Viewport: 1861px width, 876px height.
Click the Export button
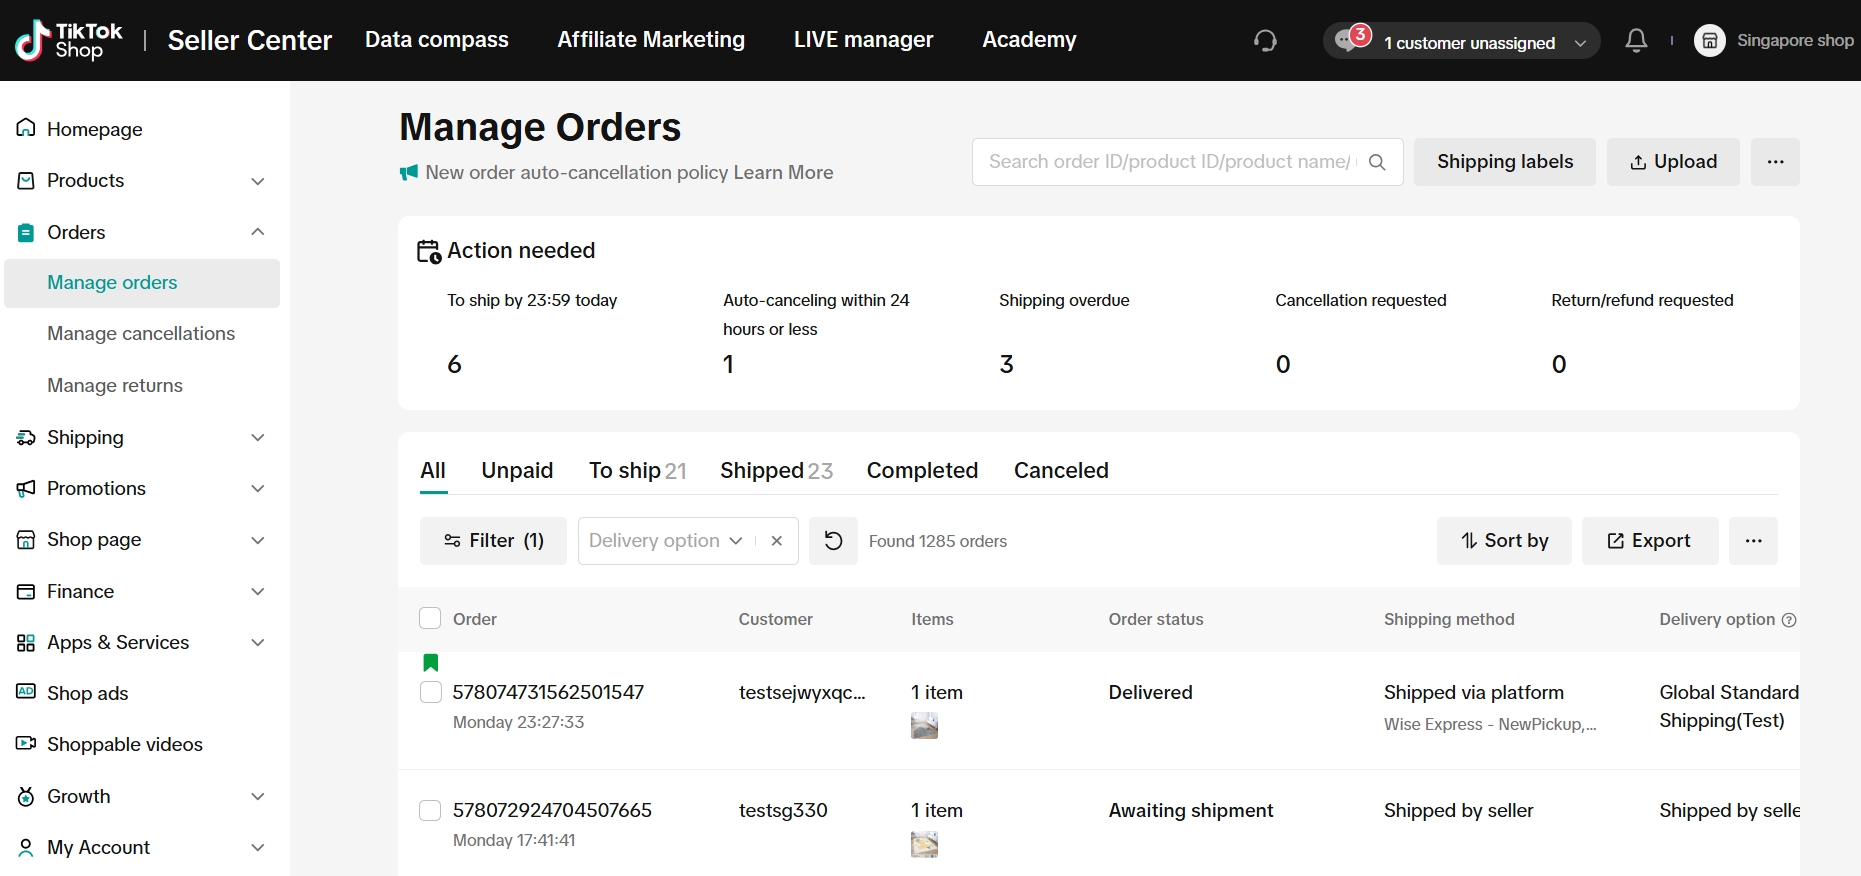(x=1649, y=541)
